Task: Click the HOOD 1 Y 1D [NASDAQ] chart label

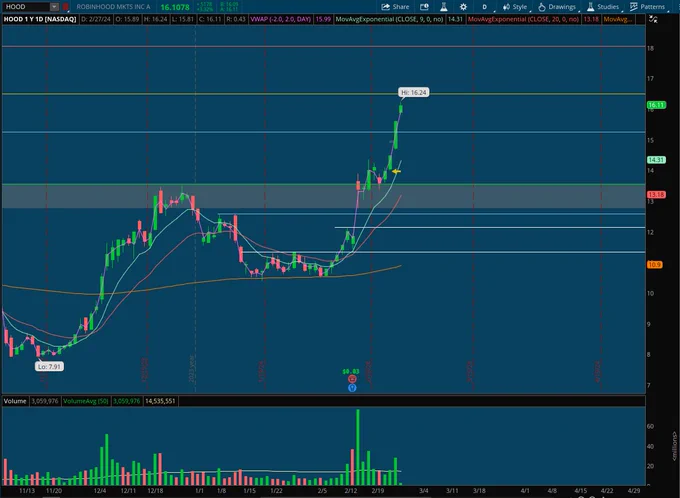Action: click(x=40, y=19)
